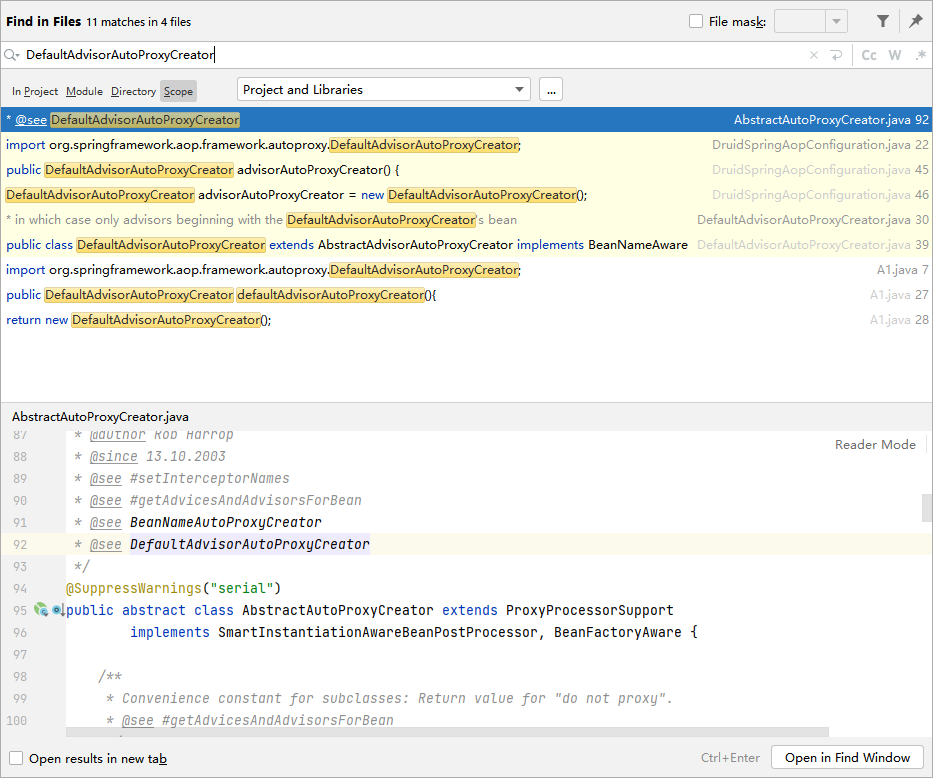Click horizontal scrollbar in code preview
The width and height of the screenshot is (933, 778).
click(x=447, y=732)
